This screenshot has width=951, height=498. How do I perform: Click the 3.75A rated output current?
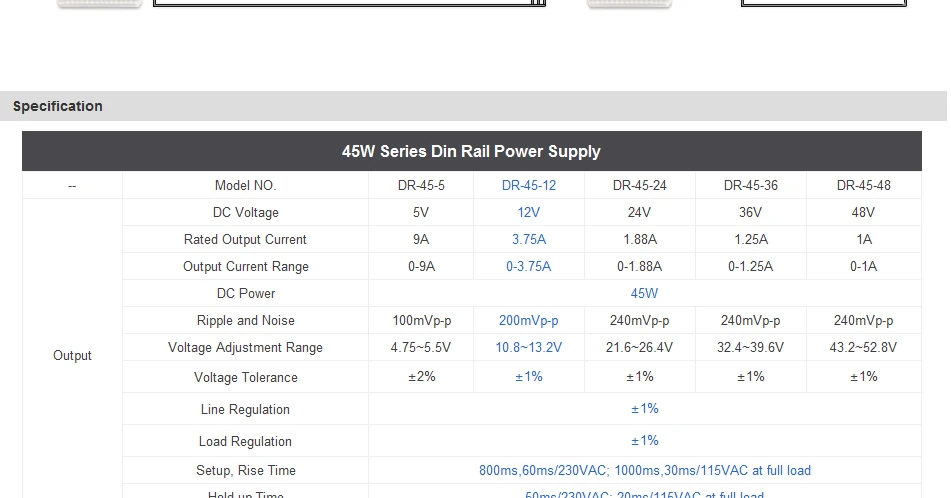[x=528, y=240]
